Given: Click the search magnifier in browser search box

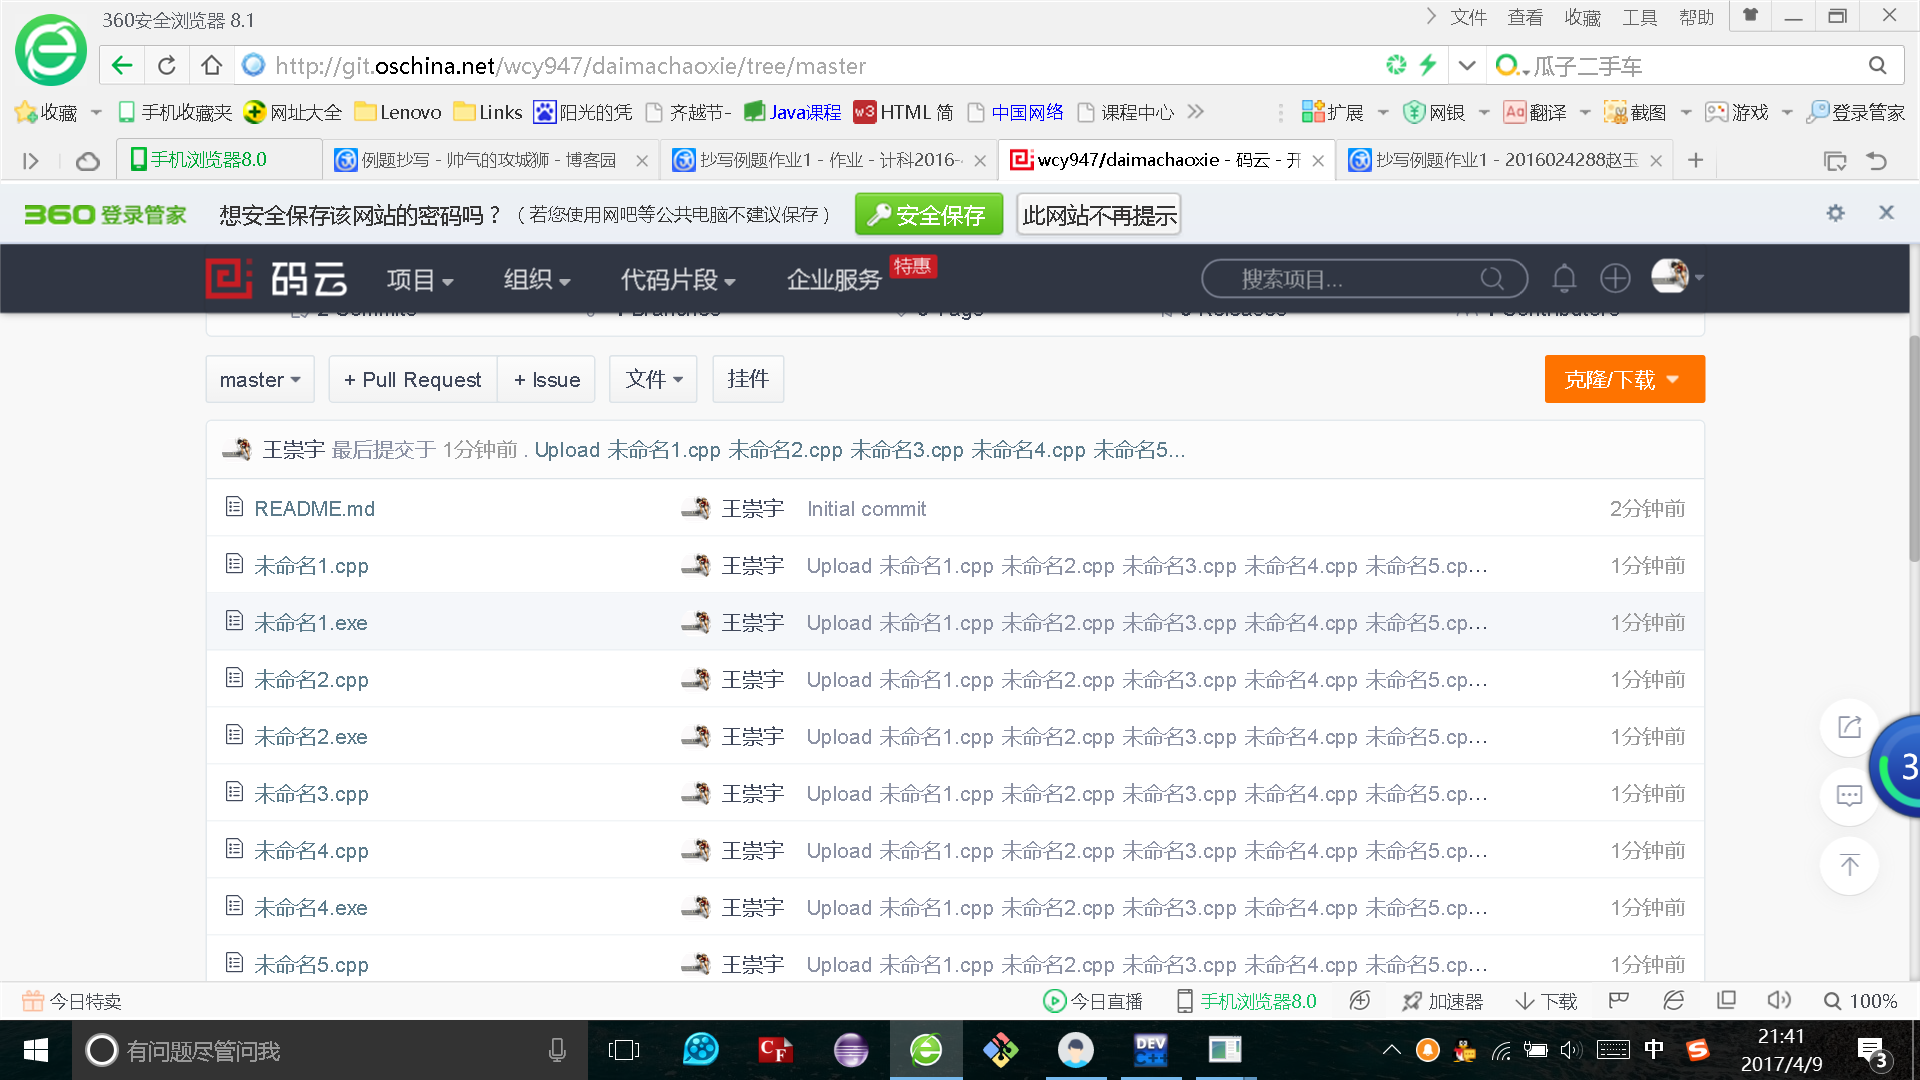Looking at the screenshot, I should coord(1877,66).
